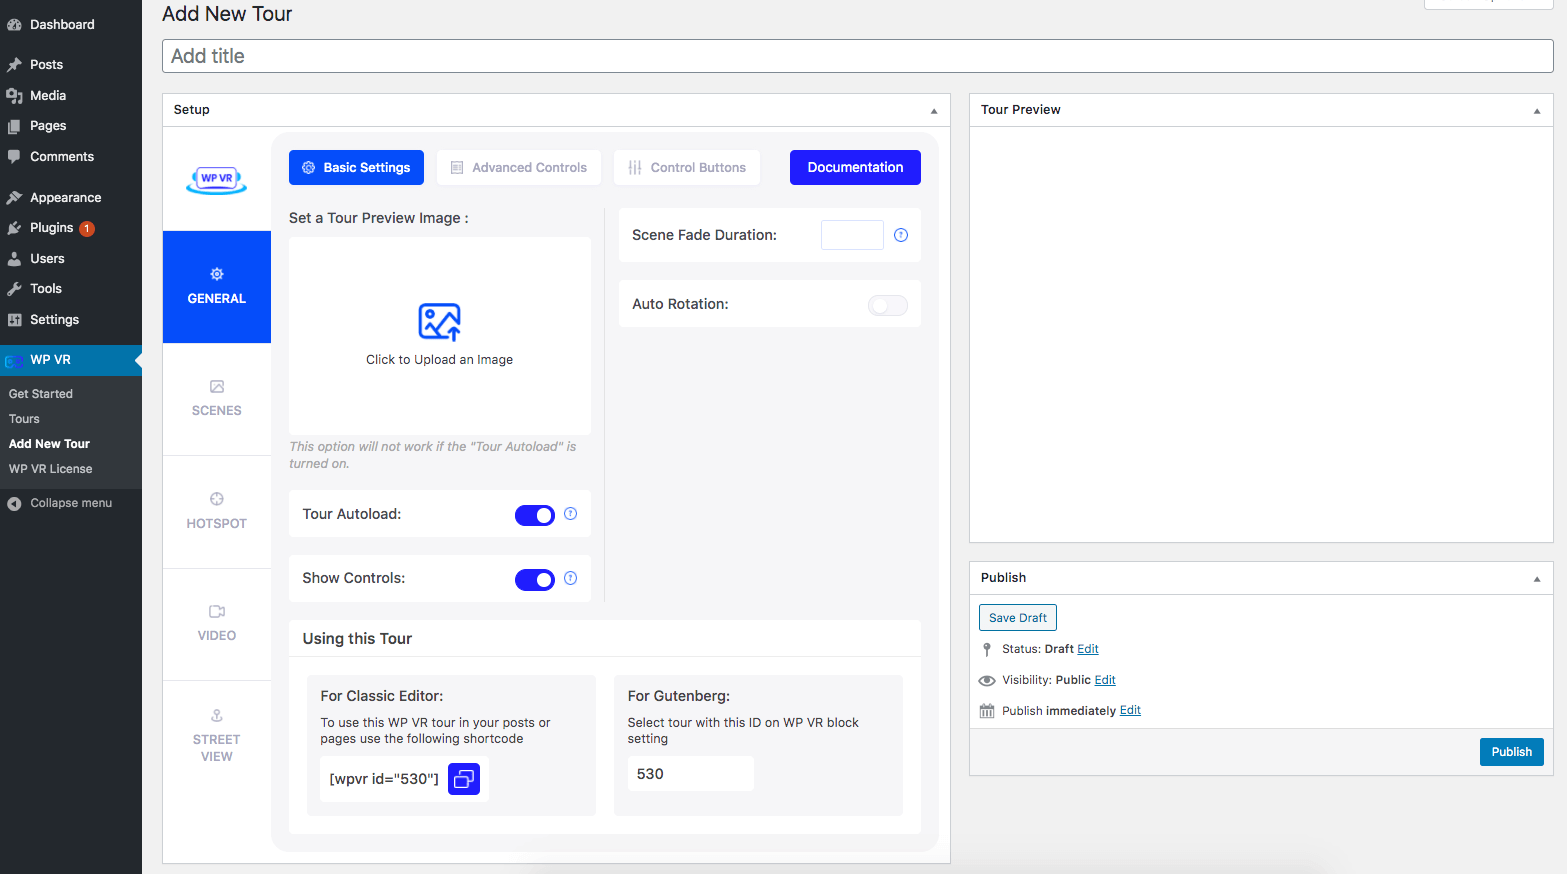Viewport: 1567px width, 874px height.
Task: Edit the Publish immediately schedule link
Action: (1130, 711)
